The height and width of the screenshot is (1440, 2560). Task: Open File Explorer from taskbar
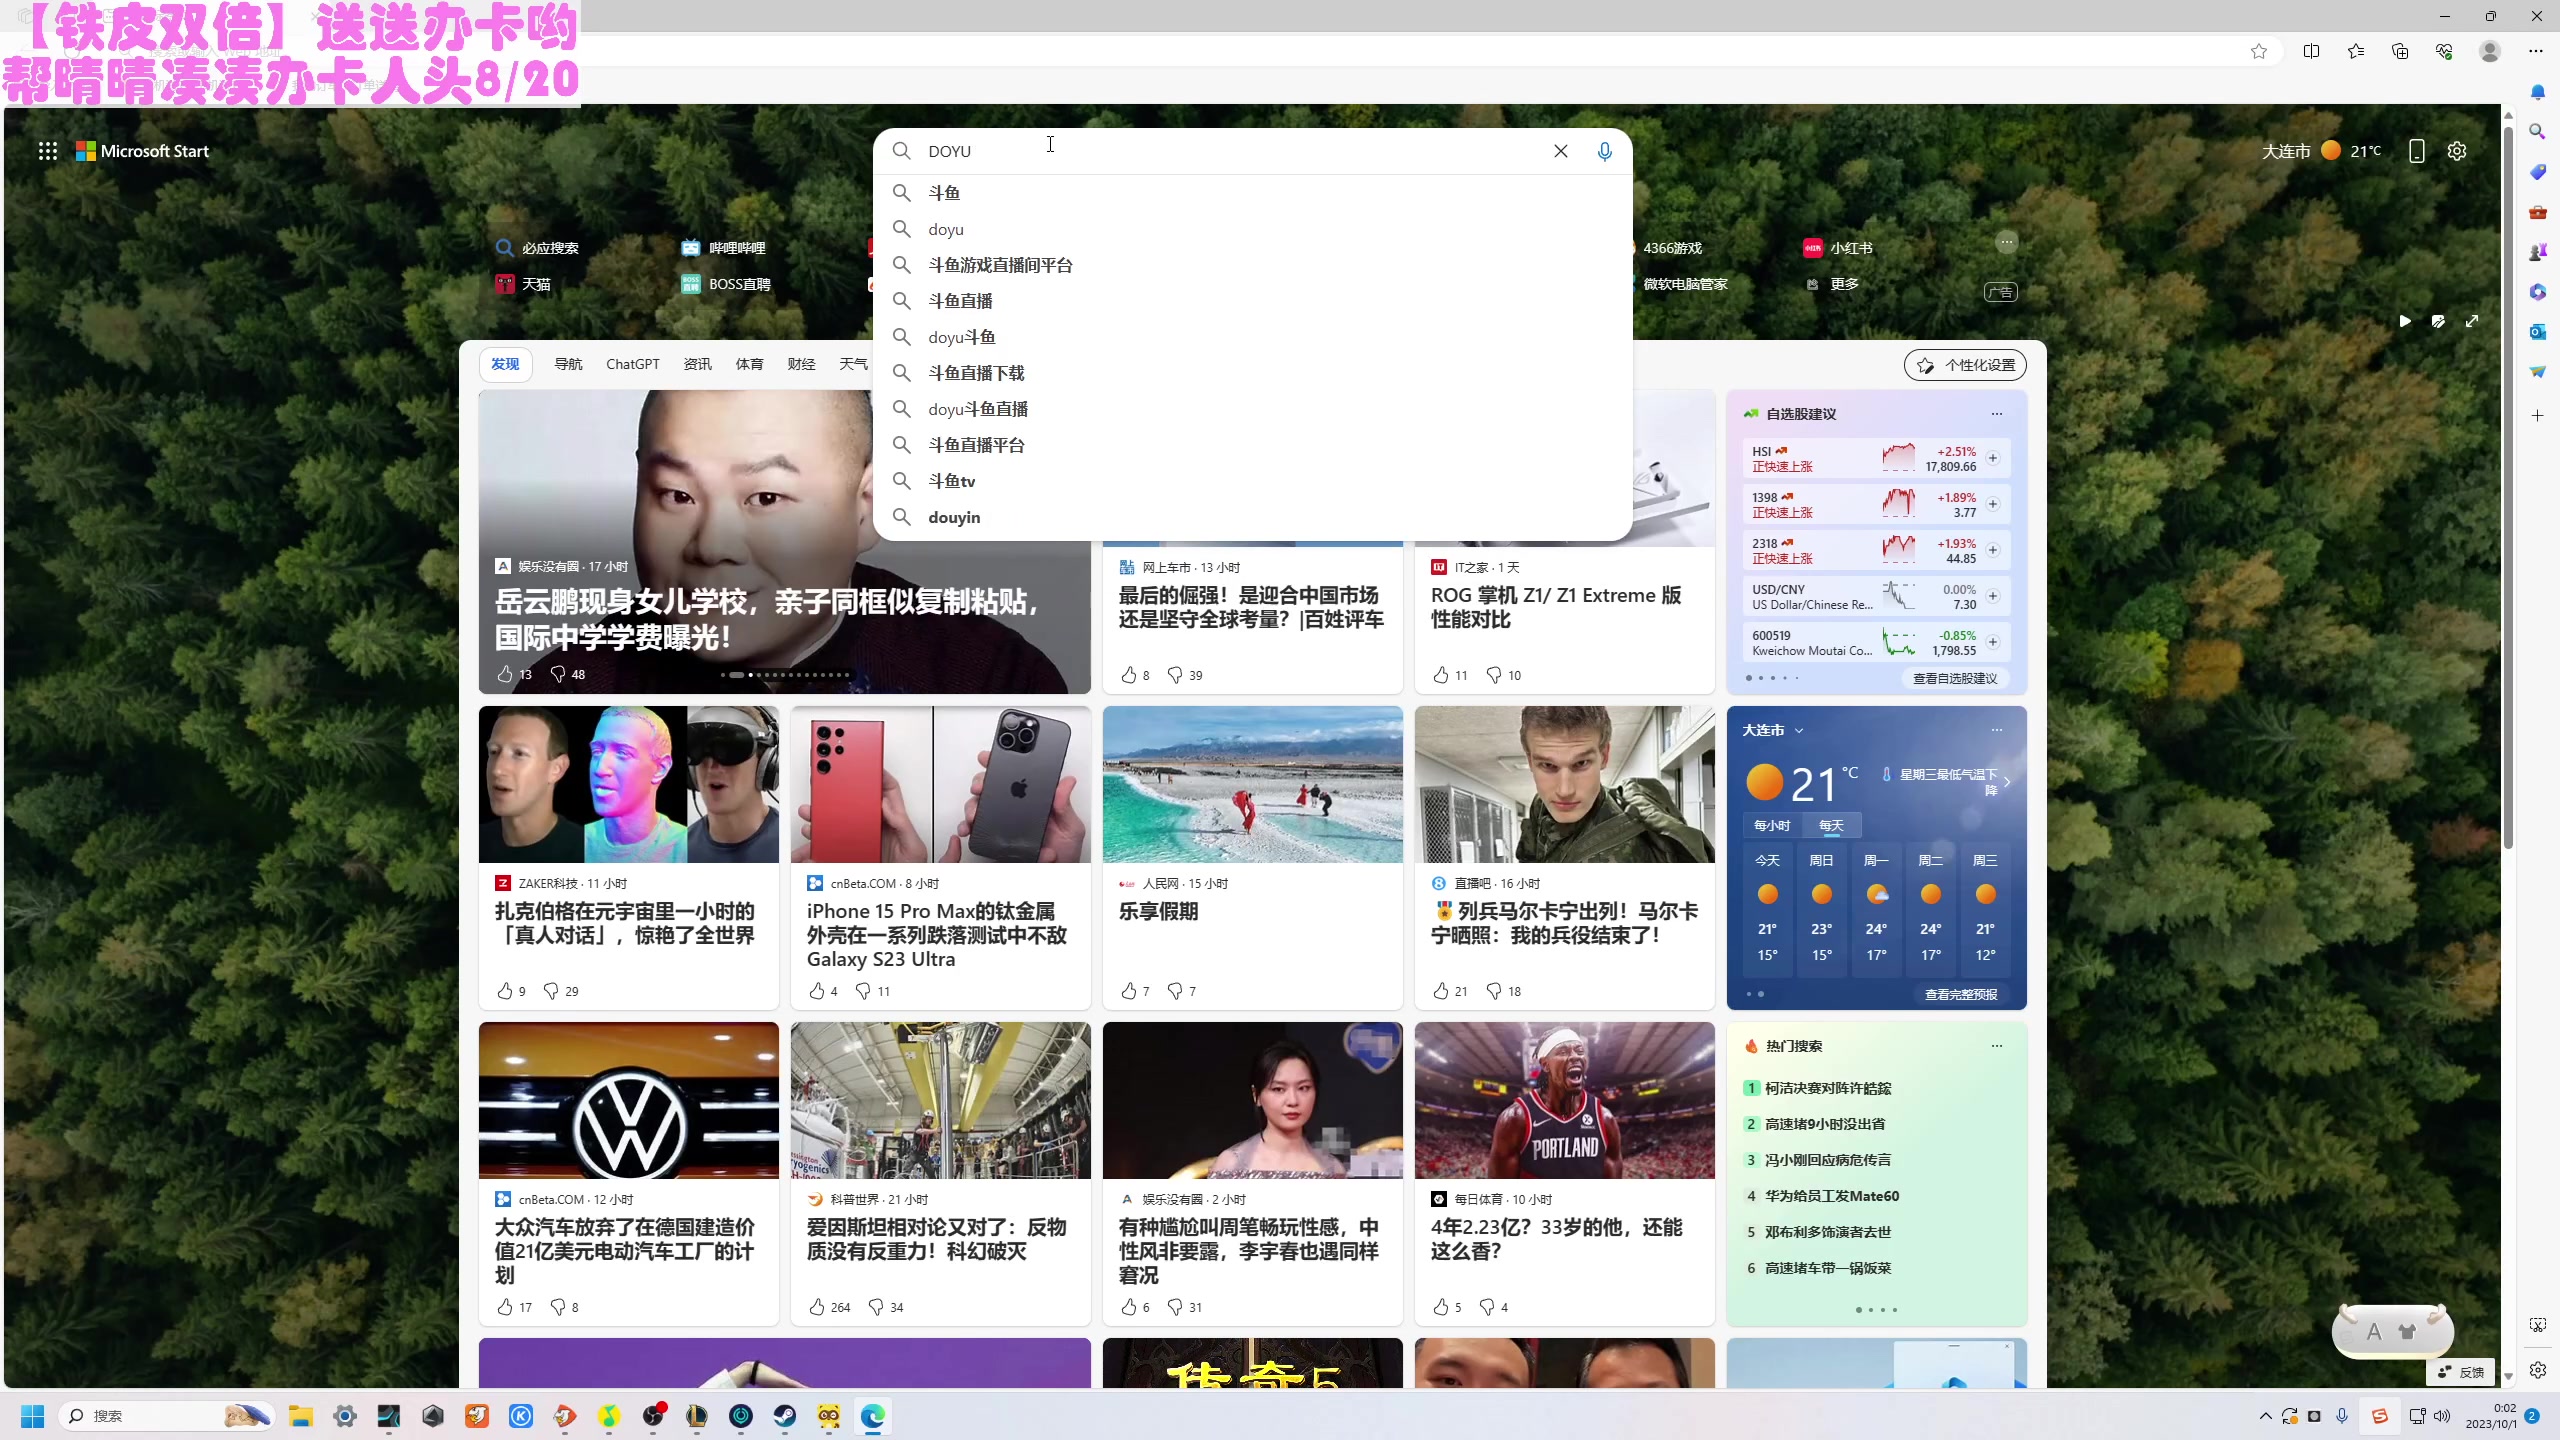tap(301, 1416)
